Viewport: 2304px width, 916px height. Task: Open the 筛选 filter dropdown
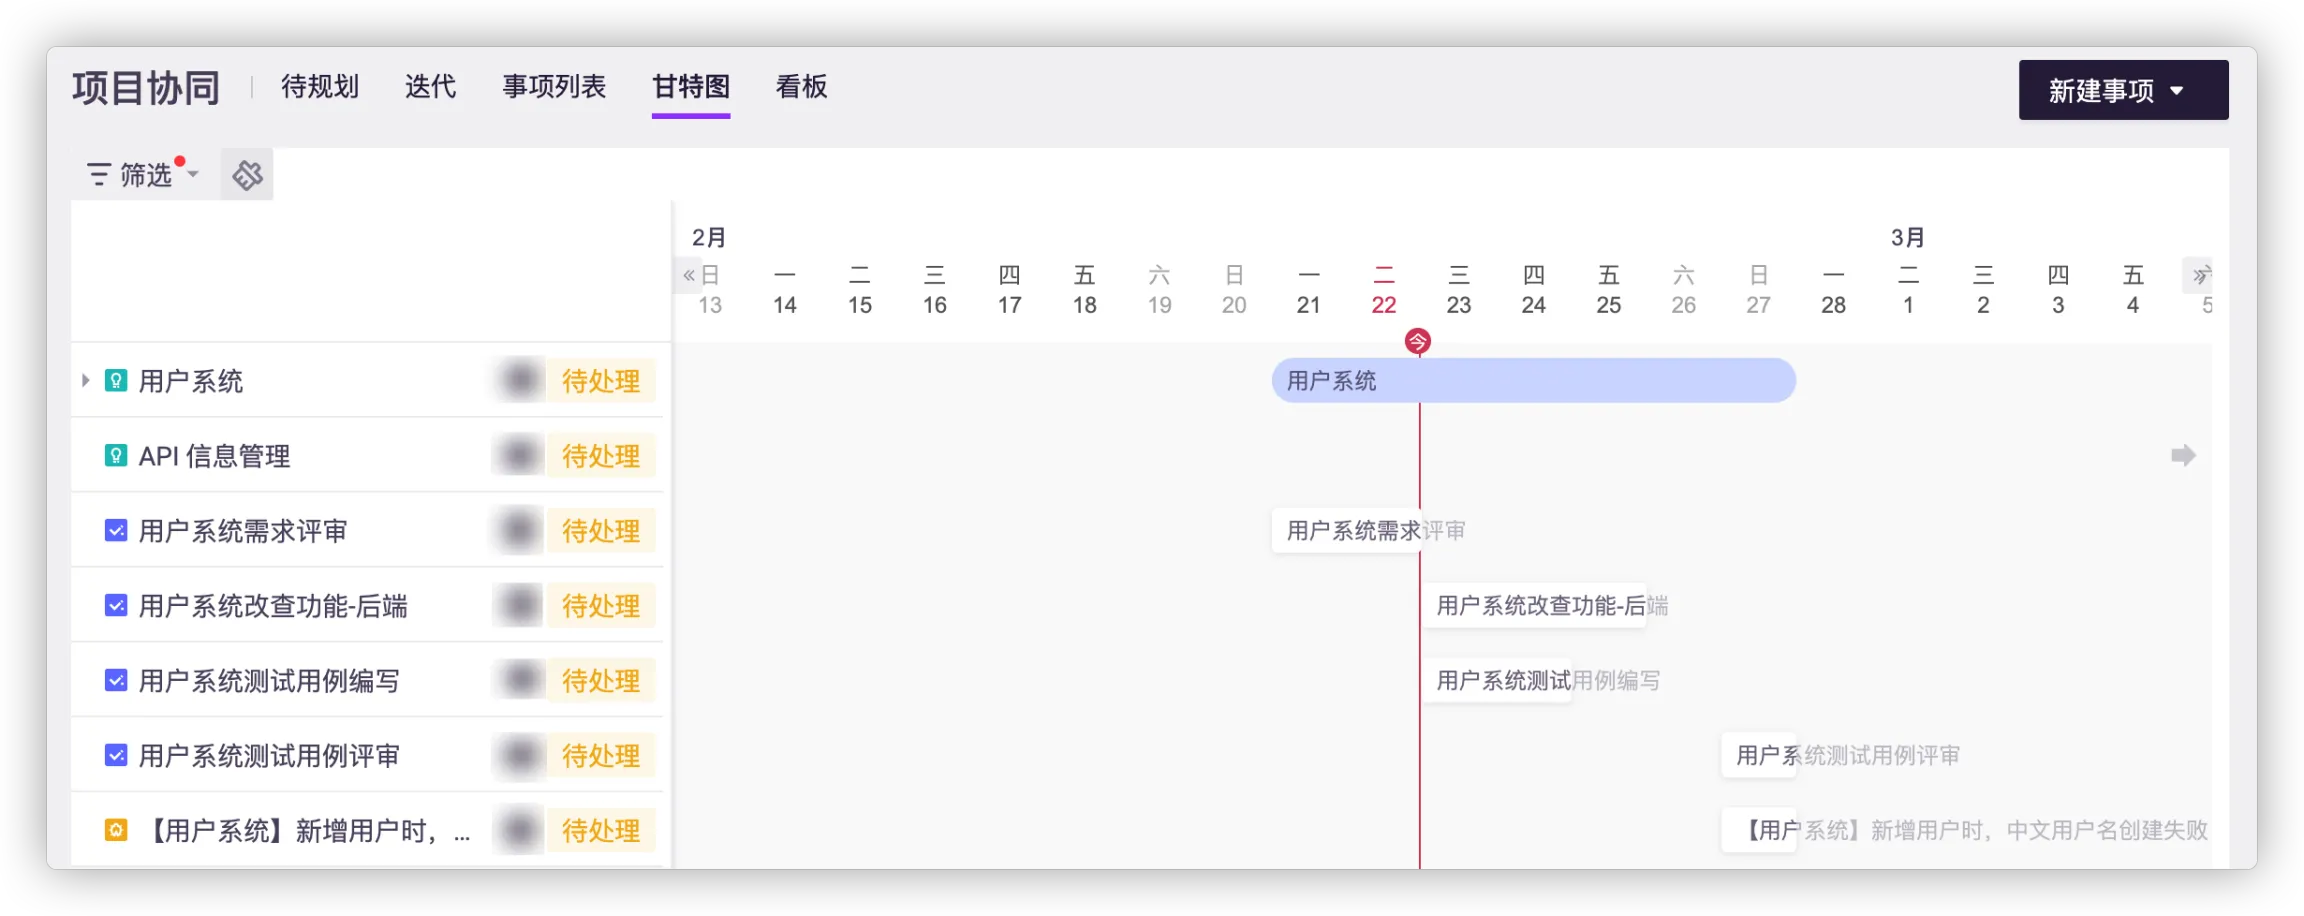142,175
